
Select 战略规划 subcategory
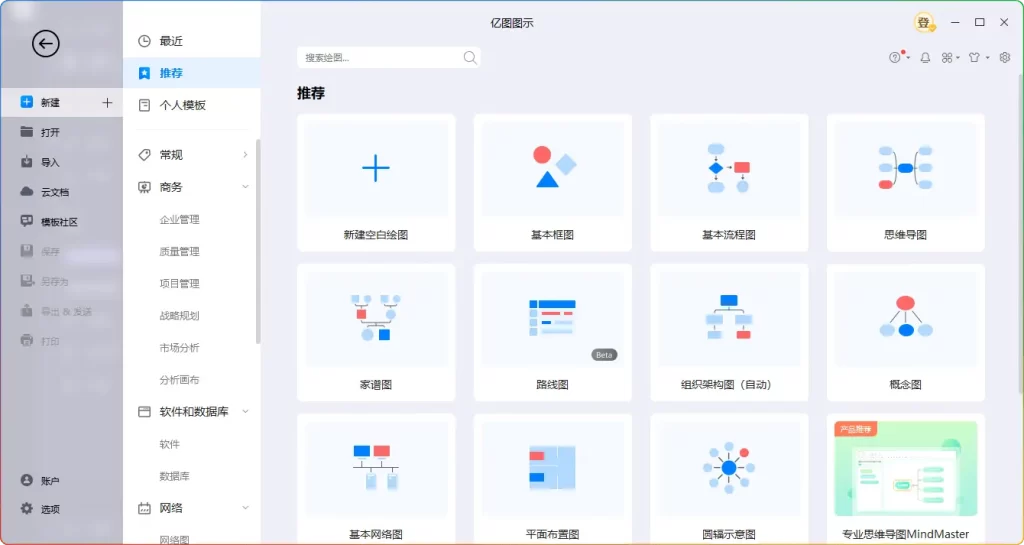click(180, 315)
